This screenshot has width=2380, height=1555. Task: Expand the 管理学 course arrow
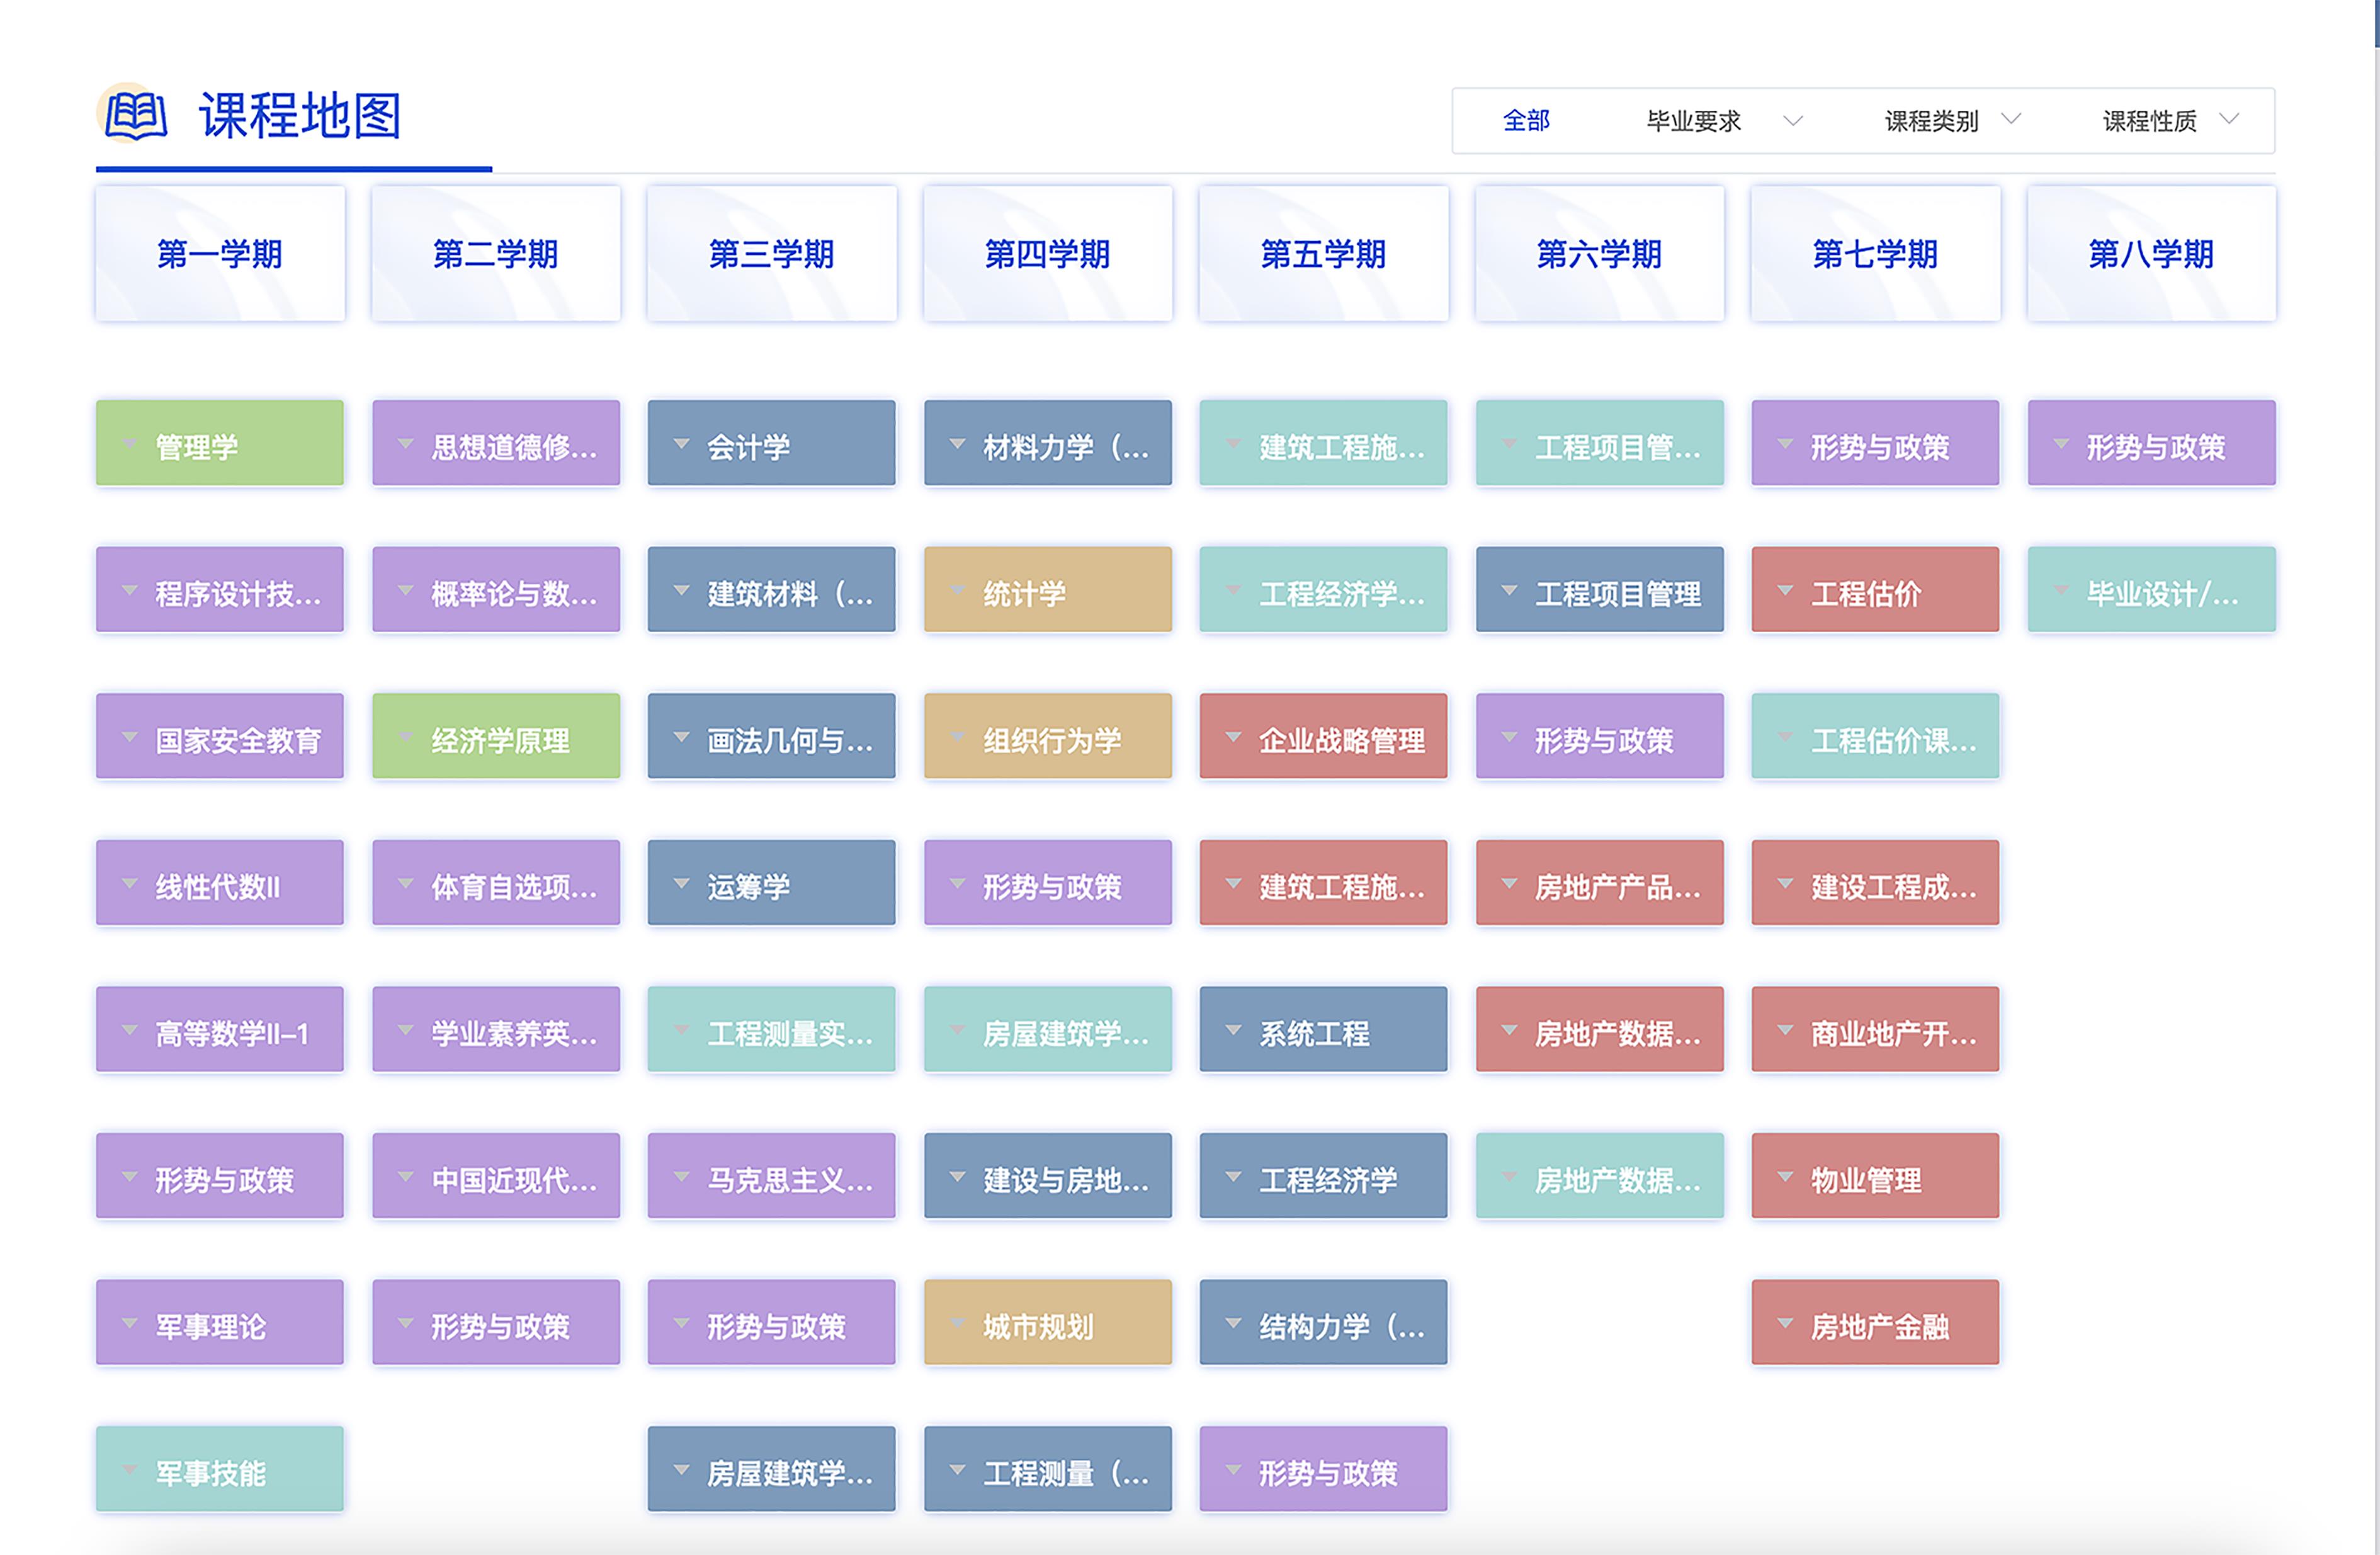(x=130, y=443)
